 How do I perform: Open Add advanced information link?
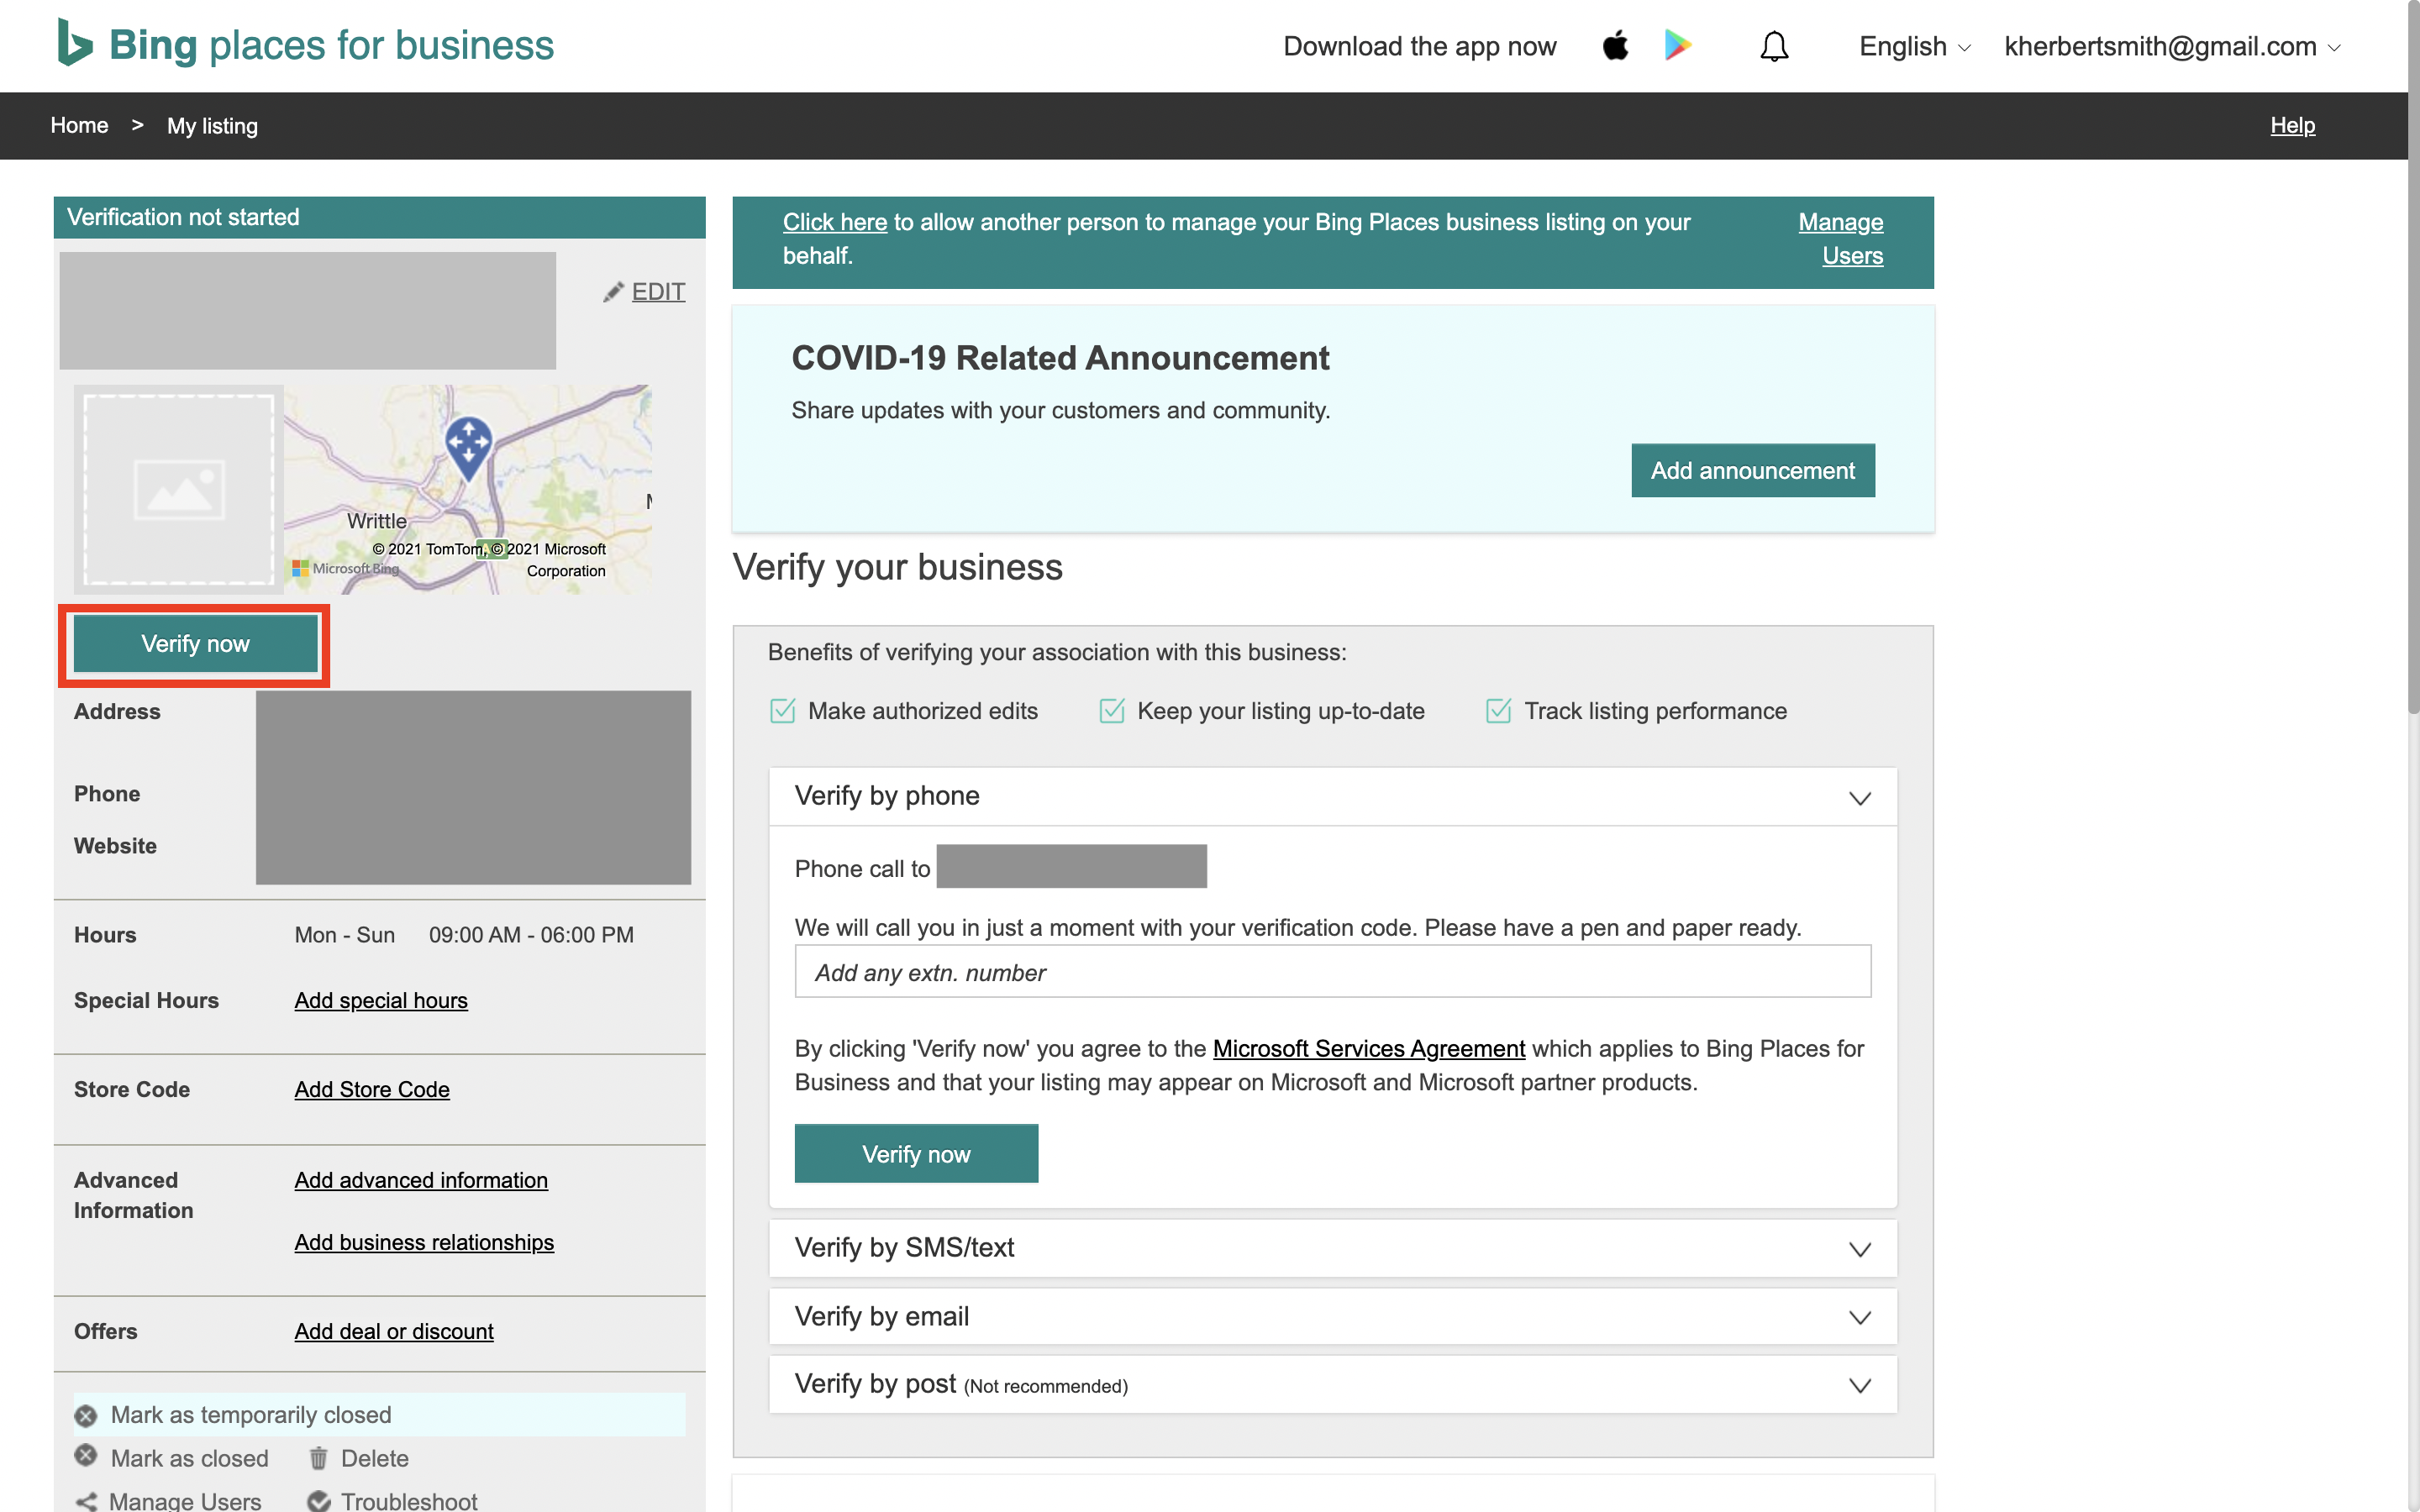point(421,1180)
